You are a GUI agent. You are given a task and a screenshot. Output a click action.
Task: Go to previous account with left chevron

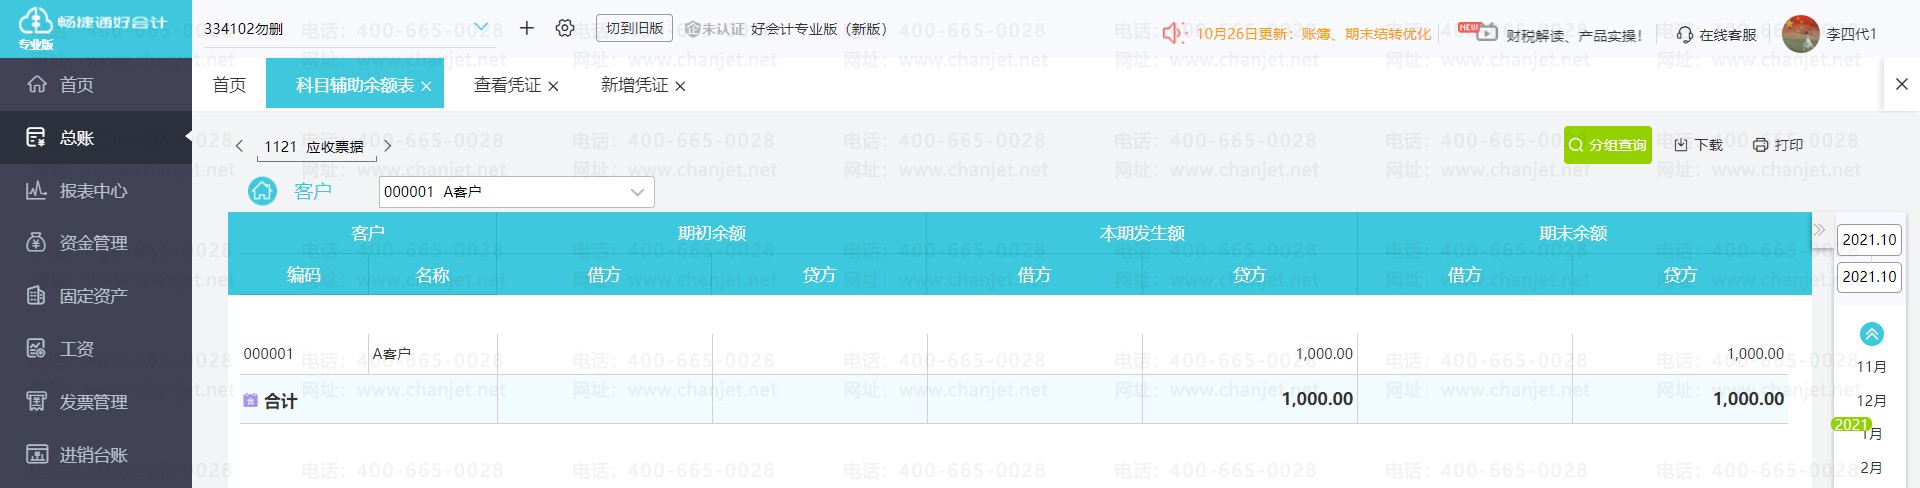click(x=239, y=146)
